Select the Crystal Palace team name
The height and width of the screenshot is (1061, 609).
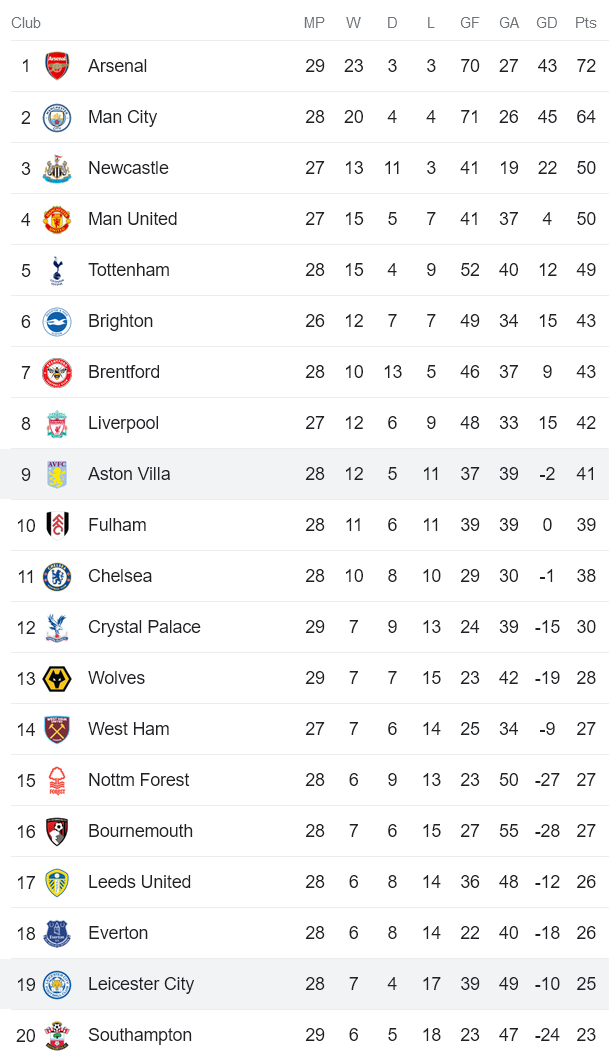coord(144,627)
